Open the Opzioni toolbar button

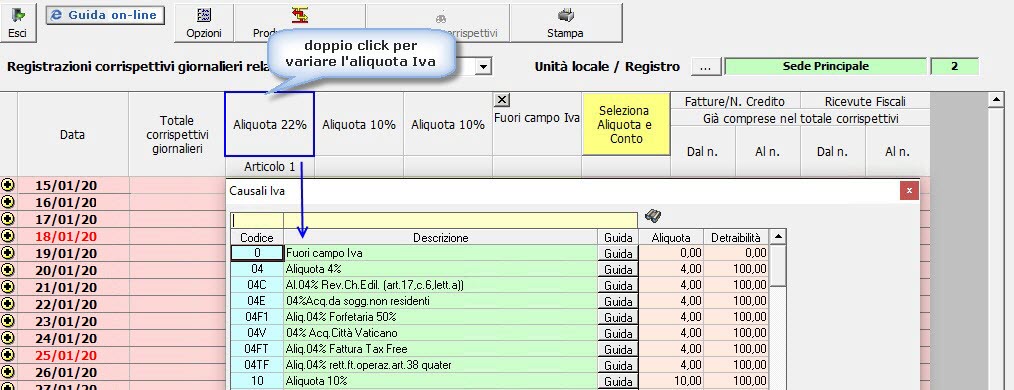(x=204, y=23)
